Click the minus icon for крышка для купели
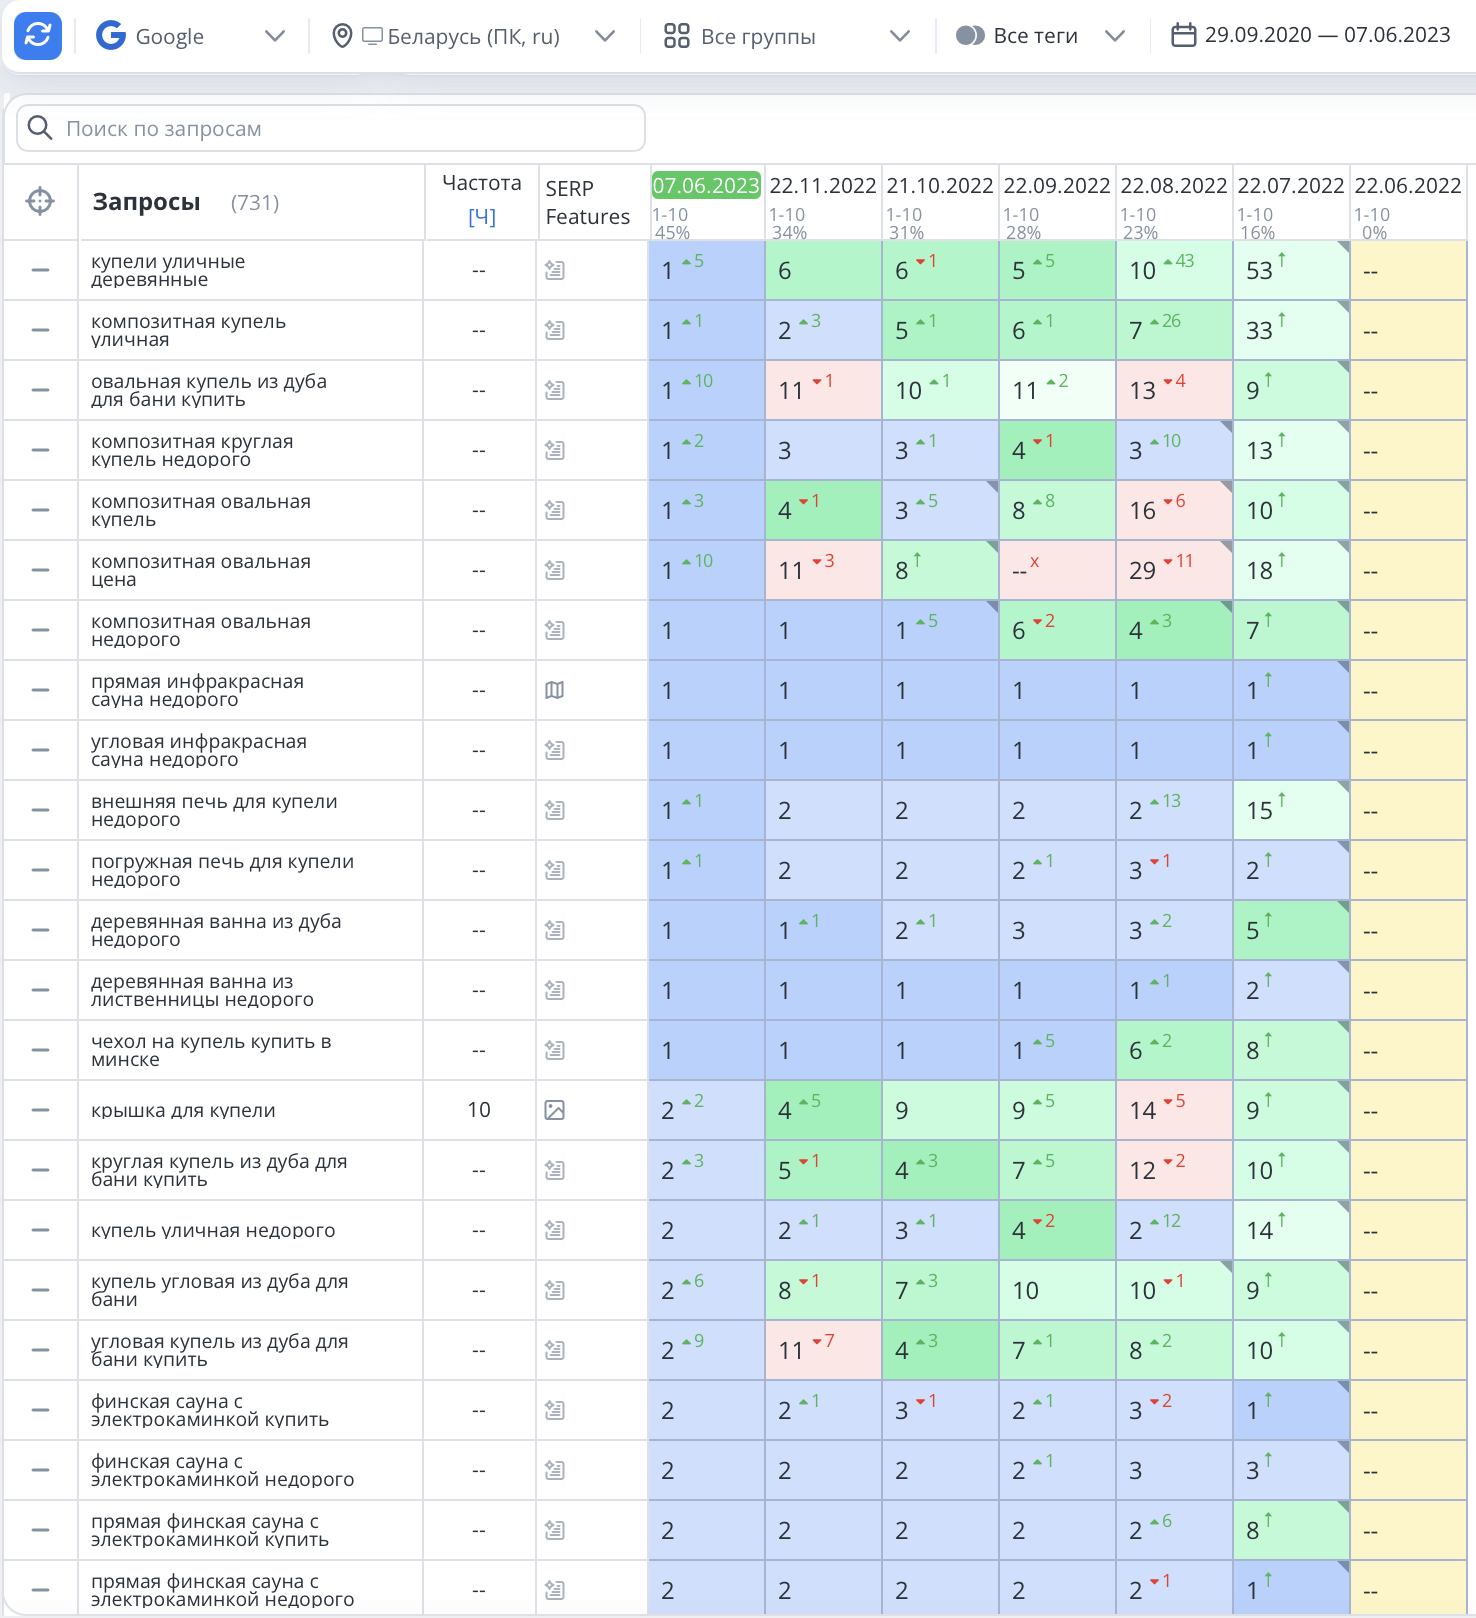 point(40,1110)
